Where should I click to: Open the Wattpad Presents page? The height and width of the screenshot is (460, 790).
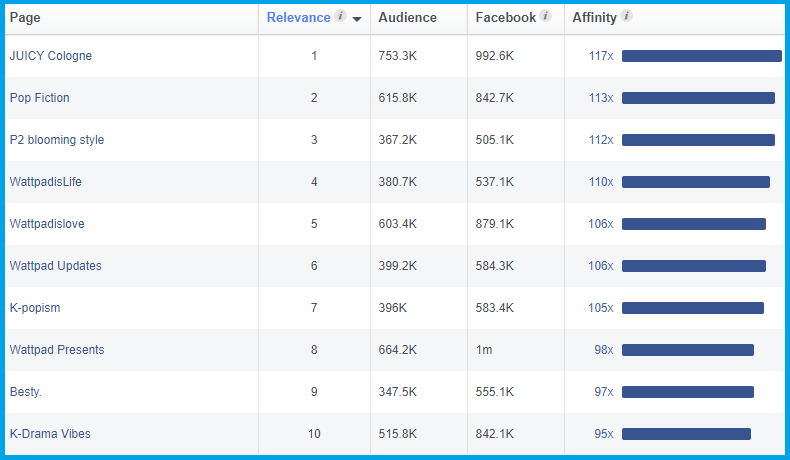(x=56, y=350)
